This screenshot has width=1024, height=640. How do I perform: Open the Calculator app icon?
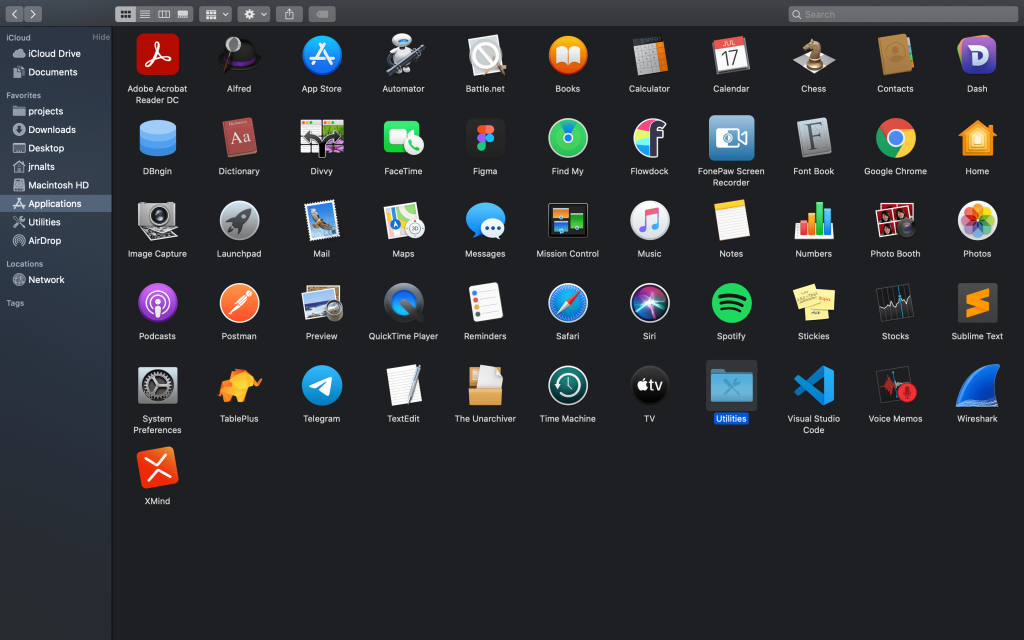[649, 56]
